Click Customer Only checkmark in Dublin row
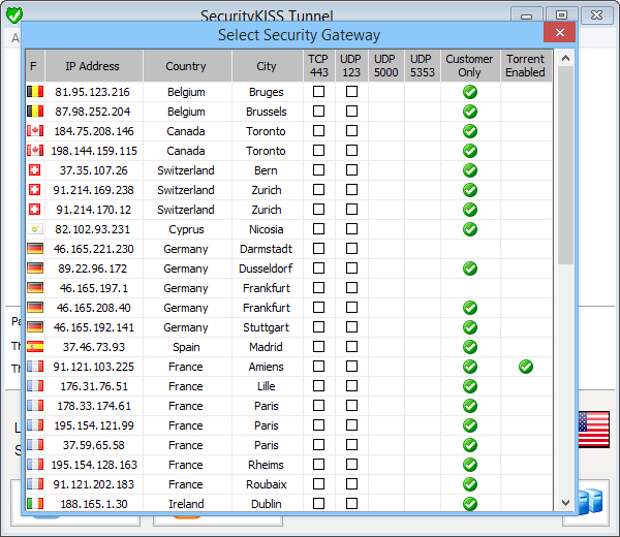Image resolution: width=620 pixels, height=537 pixels. [x=470, y=504]
